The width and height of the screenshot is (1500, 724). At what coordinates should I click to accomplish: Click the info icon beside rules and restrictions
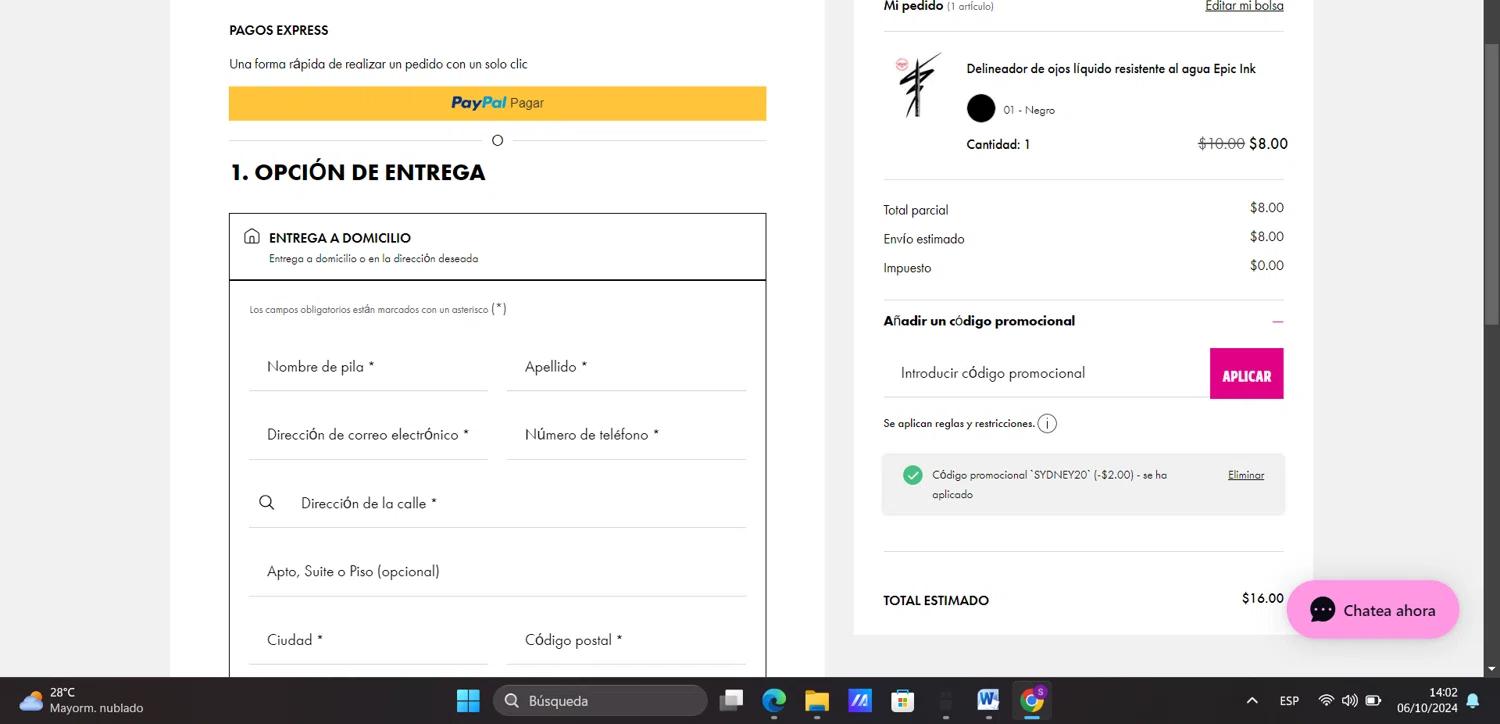1047,424
